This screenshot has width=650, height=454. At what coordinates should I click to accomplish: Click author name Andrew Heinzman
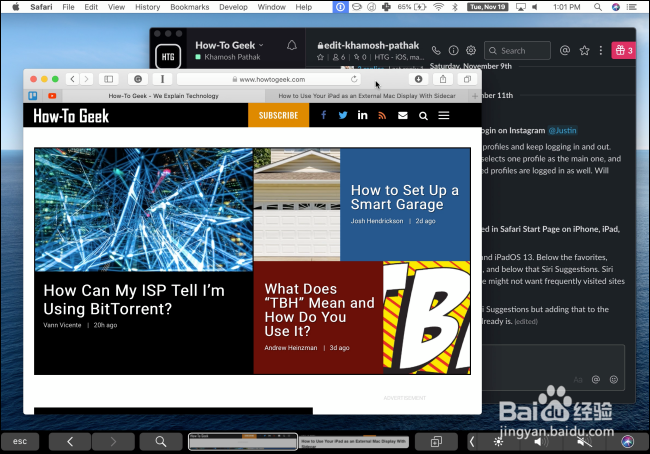[x=291, y=347]
